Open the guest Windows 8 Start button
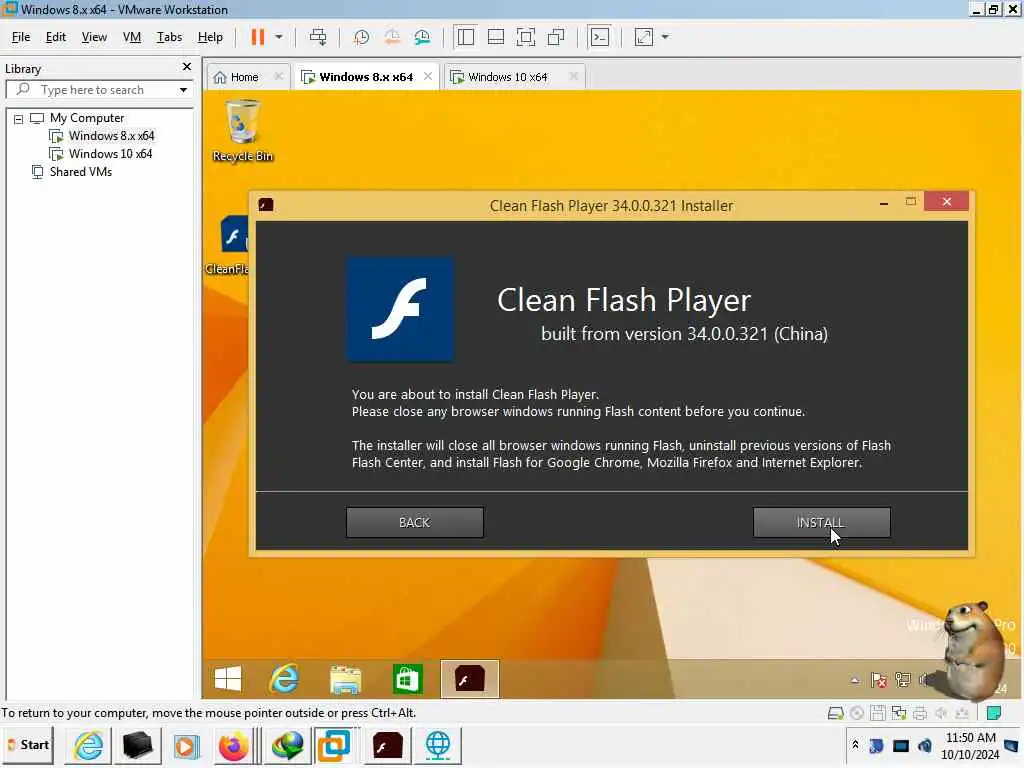Screen dimensions: 1024x768 click(x=227, y=679)
